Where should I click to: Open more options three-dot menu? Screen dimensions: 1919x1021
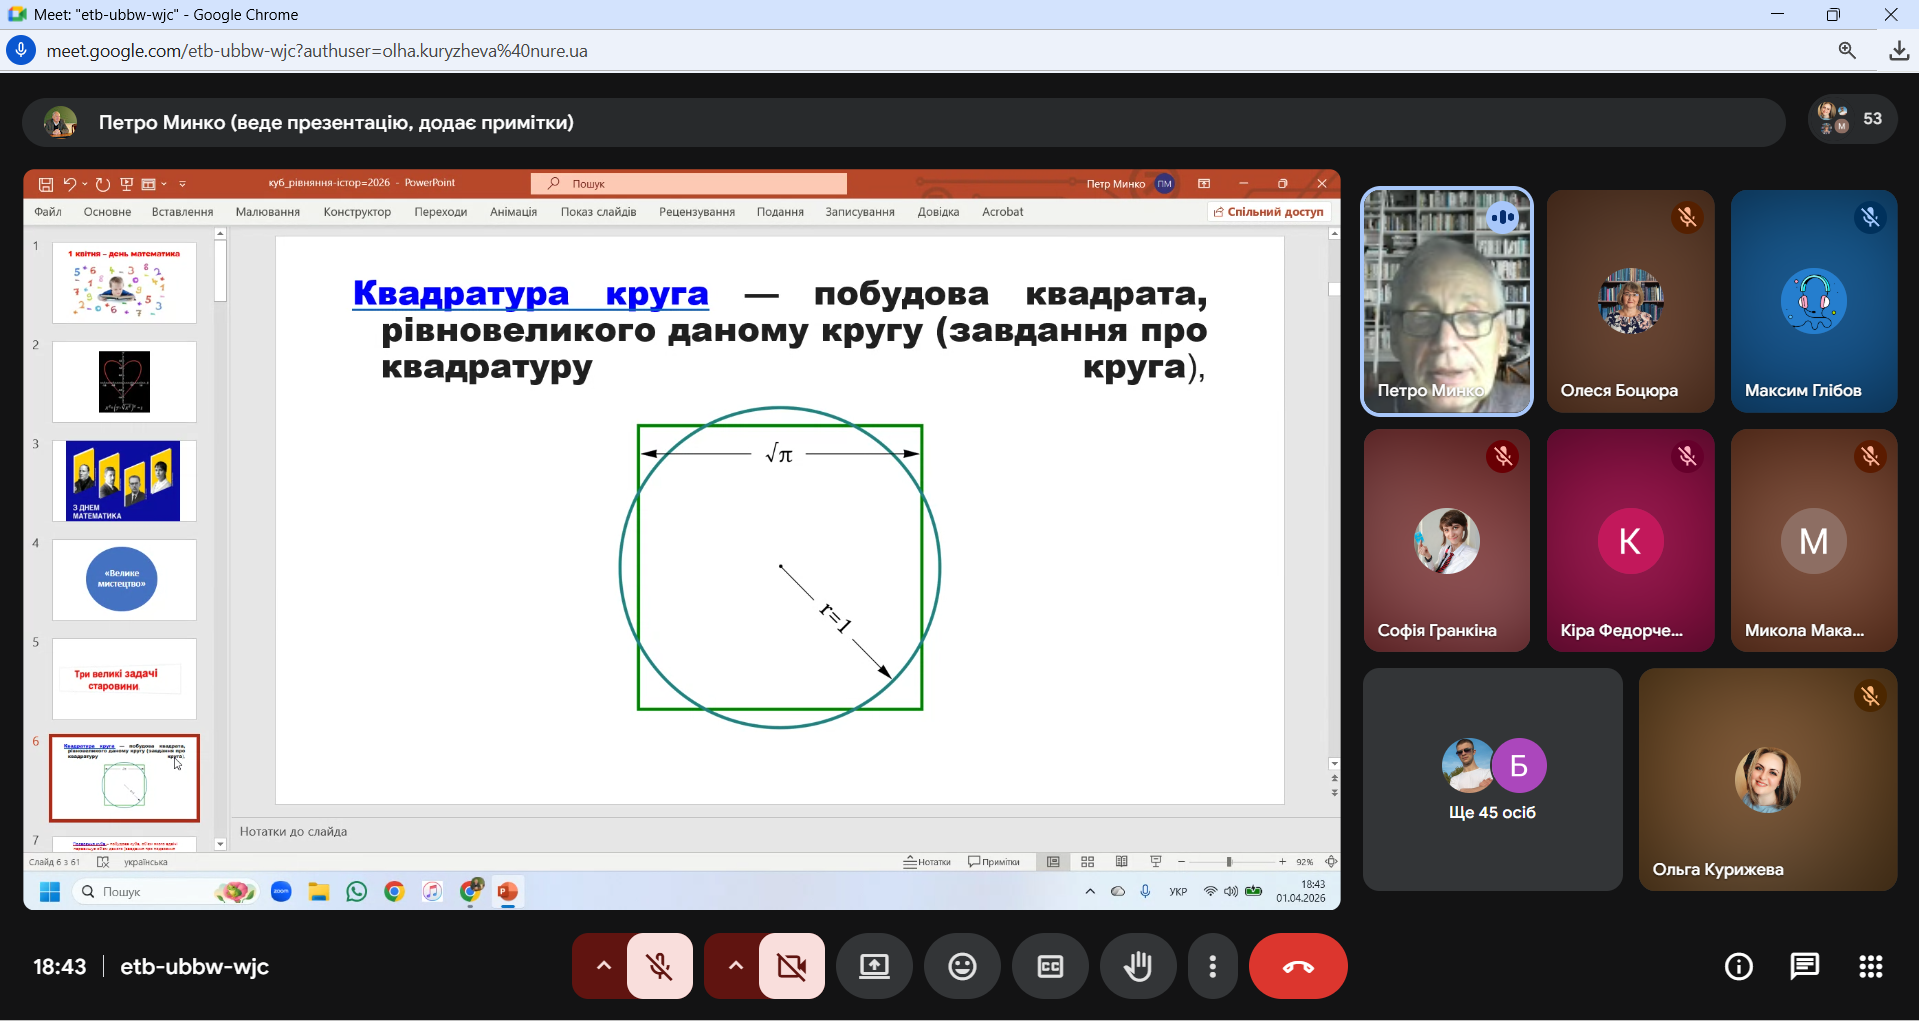click(x=1212, y=966)
